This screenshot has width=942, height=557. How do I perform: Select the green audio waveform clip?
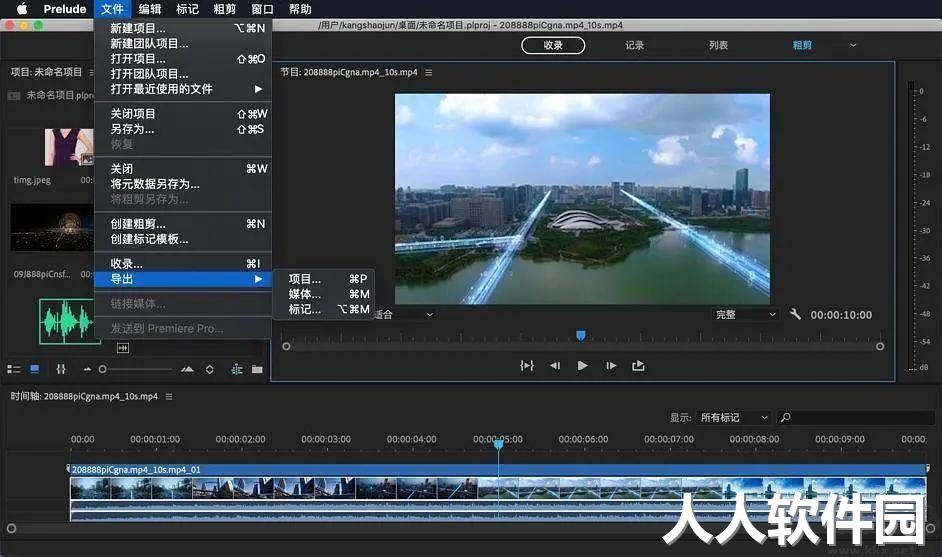[67, 321]
